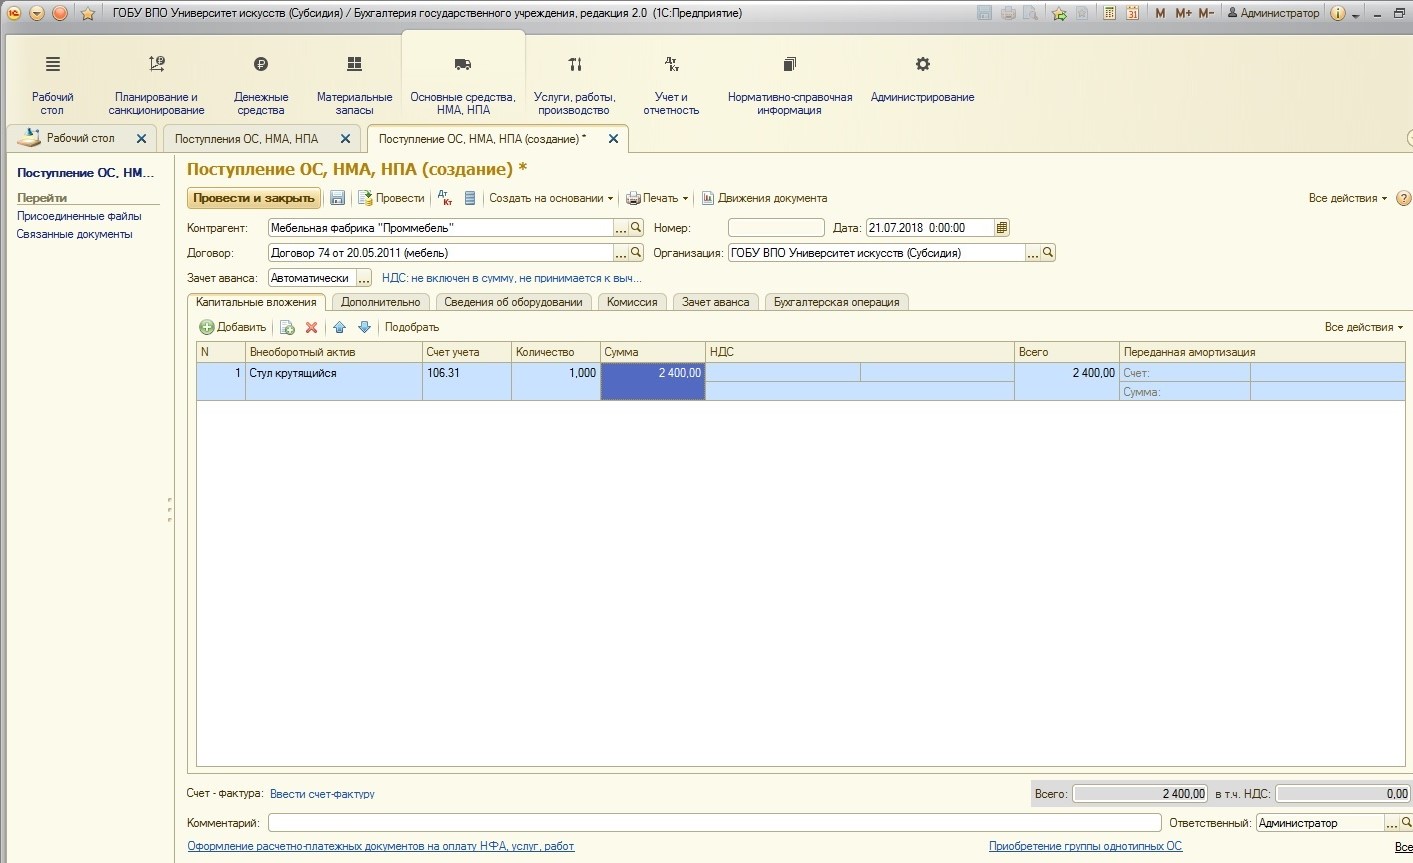The image size is (1413, 863).
Task: Click the date picker icon beside Дата
Action: coord(1003,228)
